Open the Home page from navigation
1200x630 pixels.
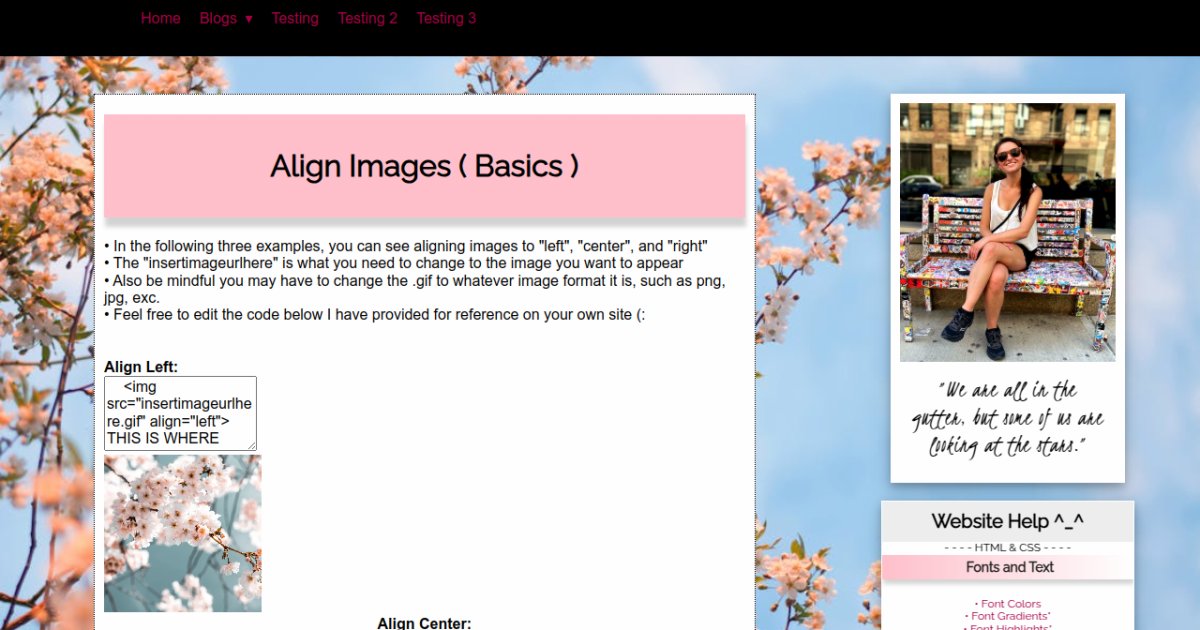tap(160, 18)
